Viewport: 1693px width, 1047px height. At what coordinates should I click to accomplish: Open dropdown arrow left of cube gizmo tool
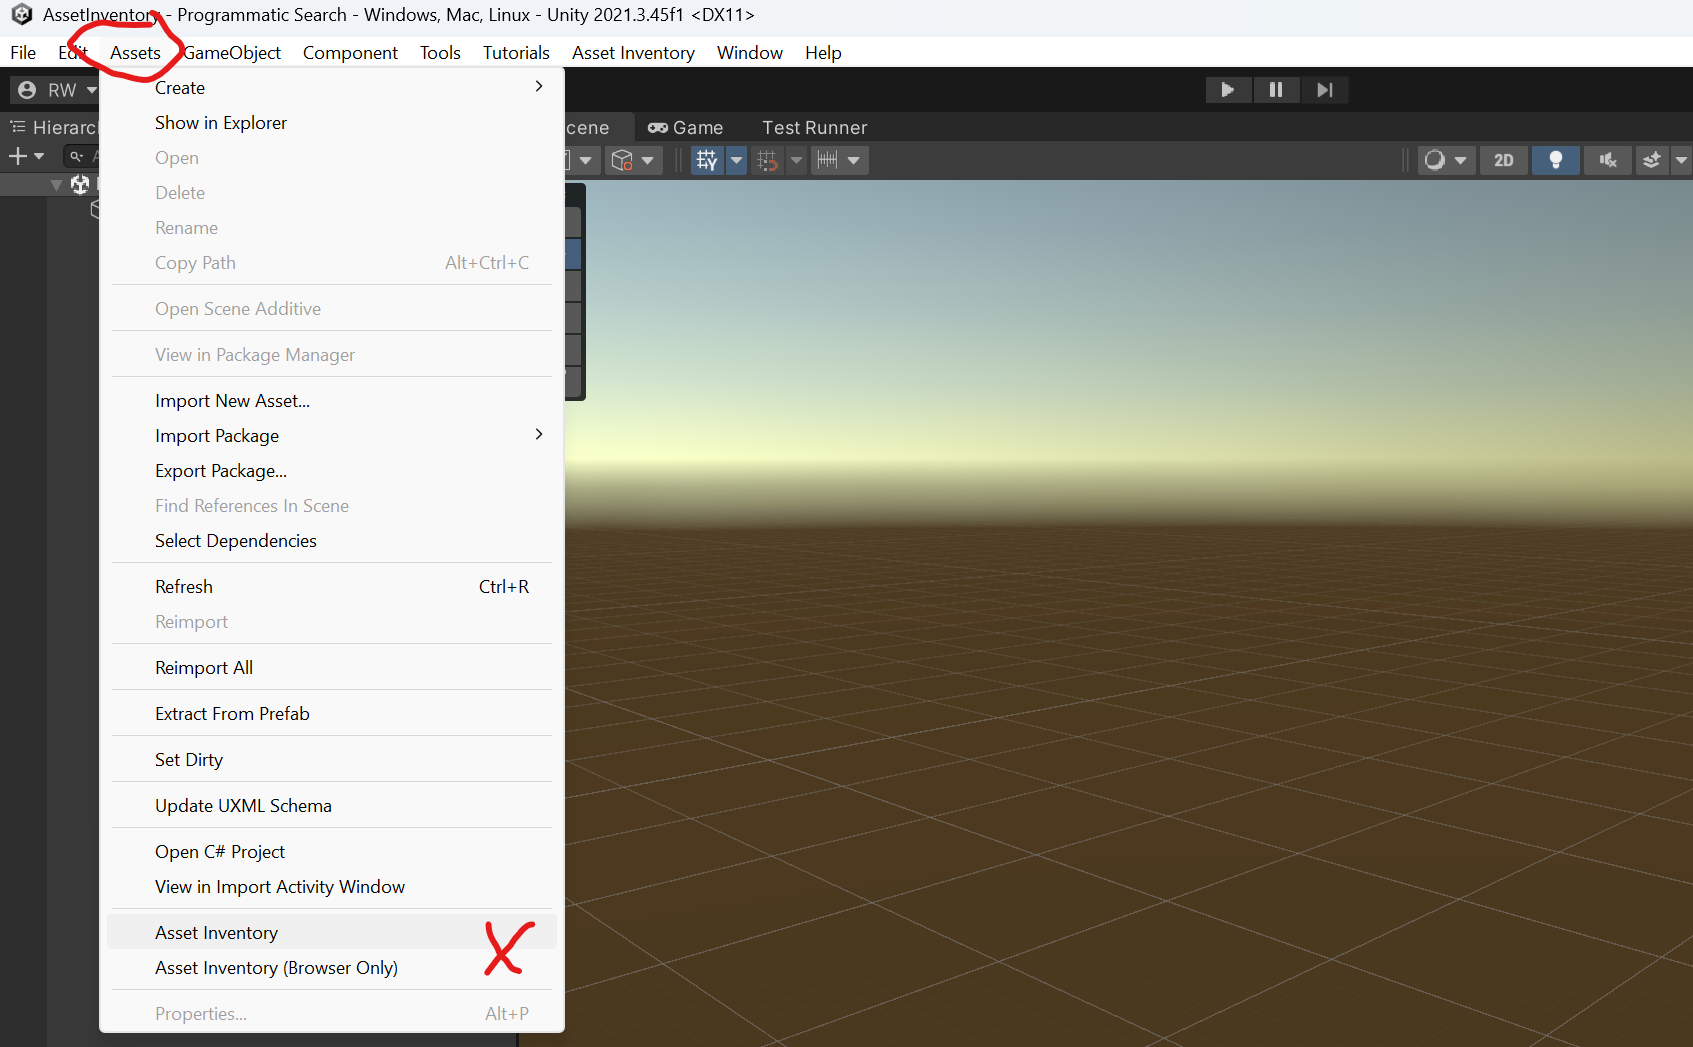point(585,160)
